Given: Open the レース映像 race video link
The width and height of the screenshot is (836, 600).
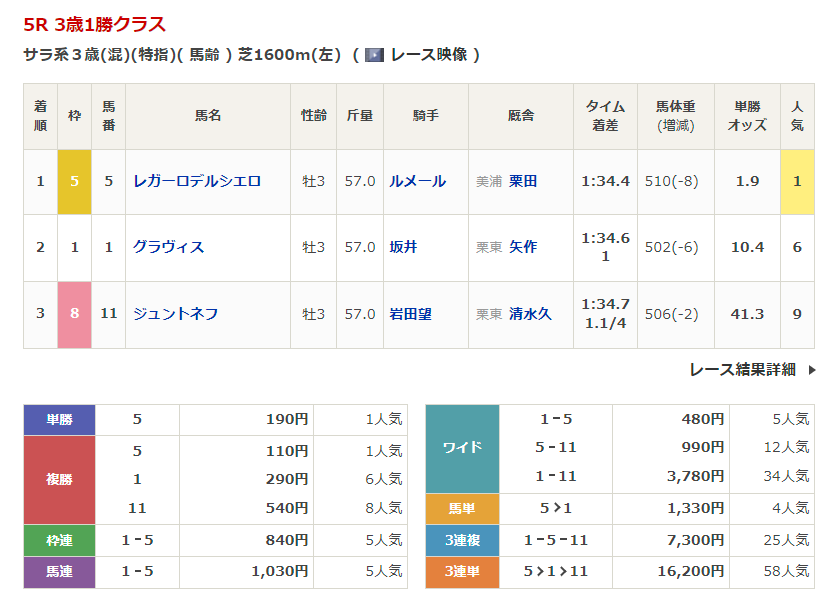Looking at the screenshot, I should point(428,55).
